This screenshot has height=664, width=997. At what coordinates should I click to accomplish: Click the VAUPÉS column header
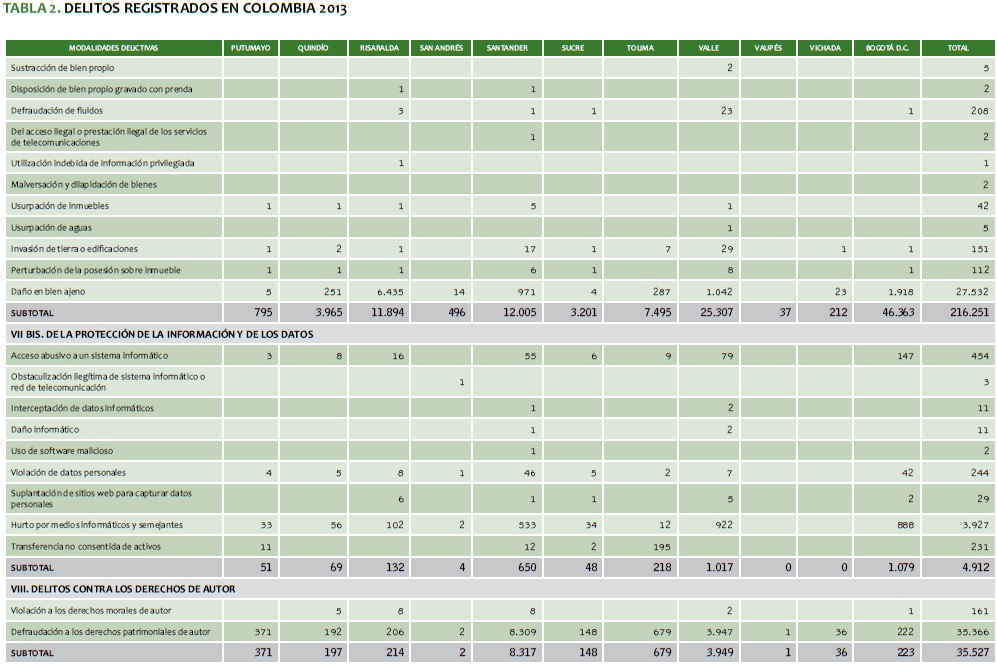[x=768, y=48]
